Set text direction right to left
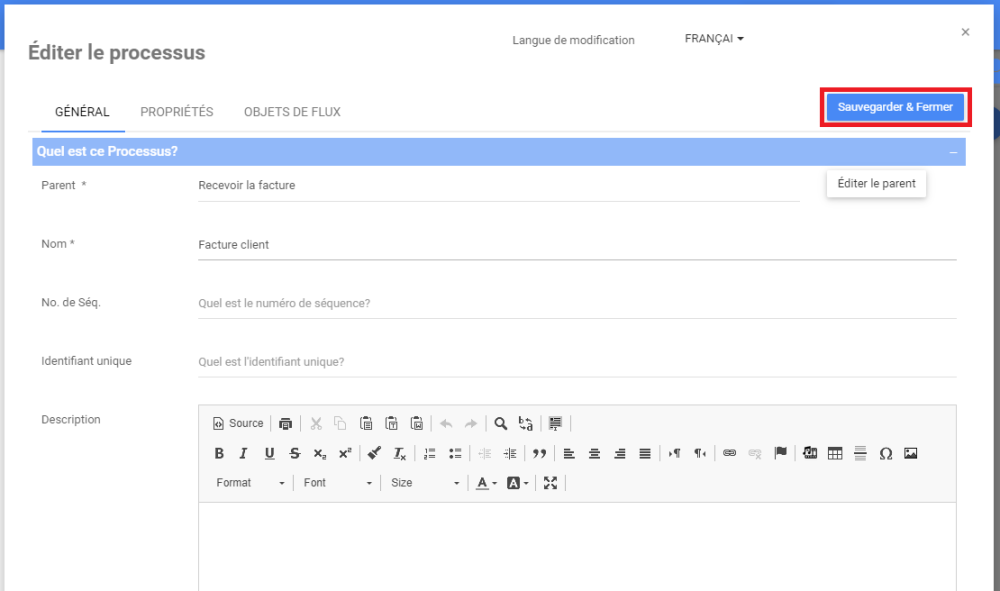The height and width of the screenshot is (591, 1000). (700, 453)
